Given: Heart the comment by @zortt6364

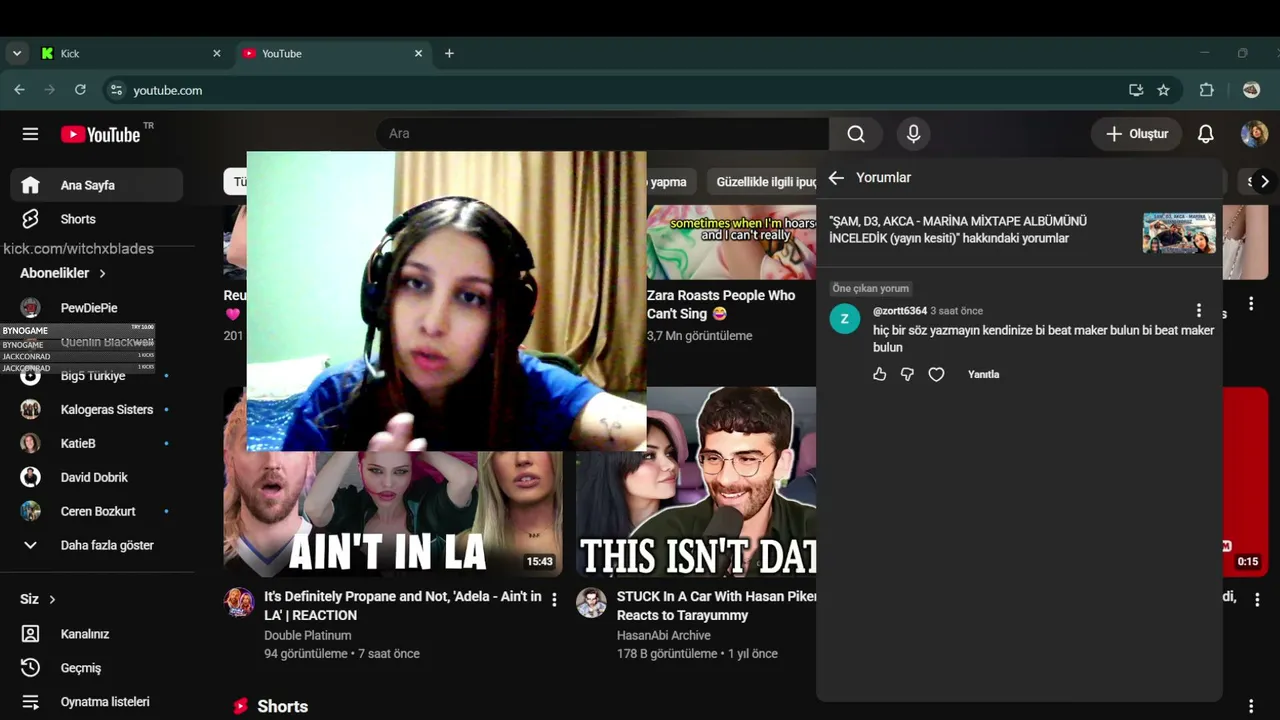Looking at the screenshot, I should pyautogui.click(x=936, y=374).
